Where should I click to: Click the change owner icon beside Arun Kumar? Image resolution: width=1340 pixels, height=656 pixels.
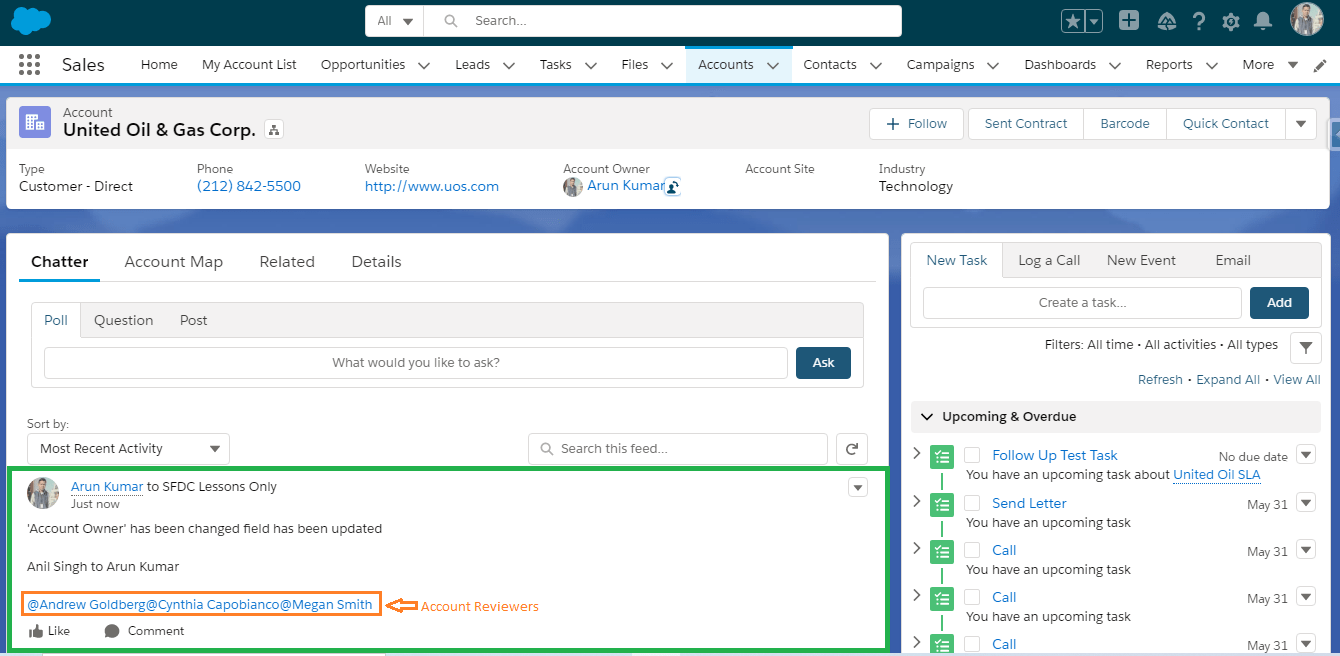(673, 187)
